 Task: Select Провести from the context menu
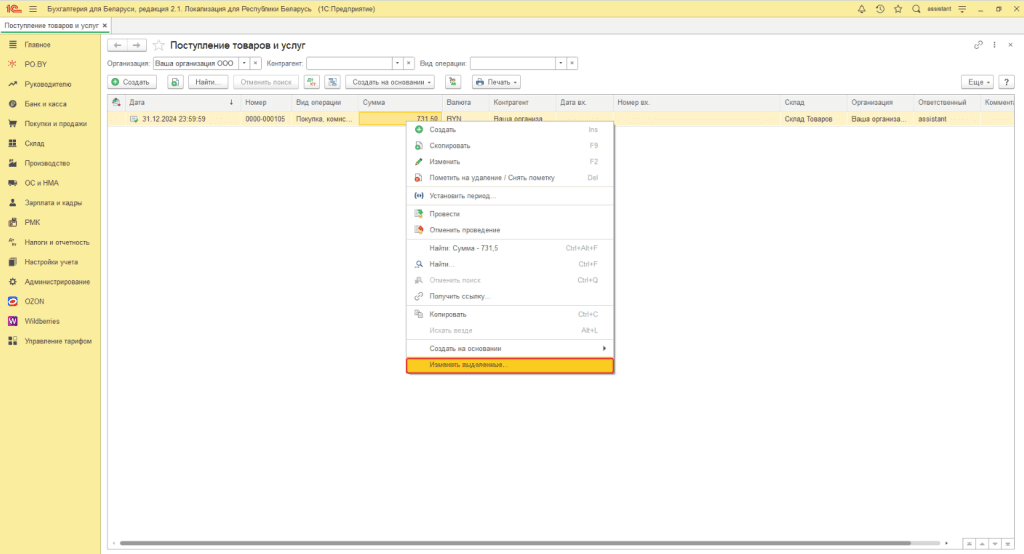(444, 214)
